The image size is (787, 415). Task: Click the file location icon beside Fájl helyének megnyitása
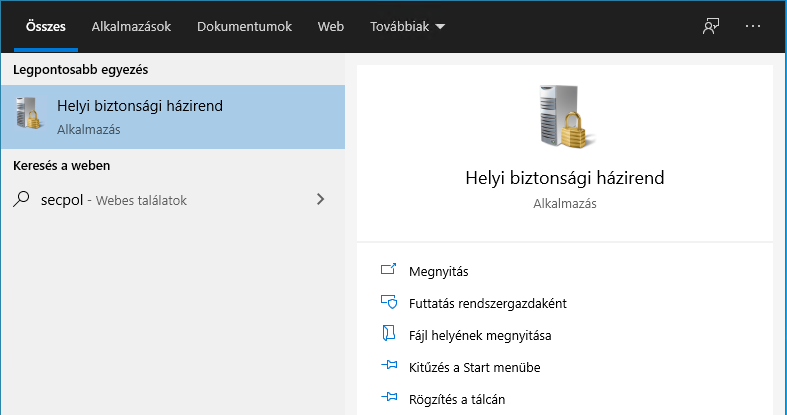tap(390, 335)
